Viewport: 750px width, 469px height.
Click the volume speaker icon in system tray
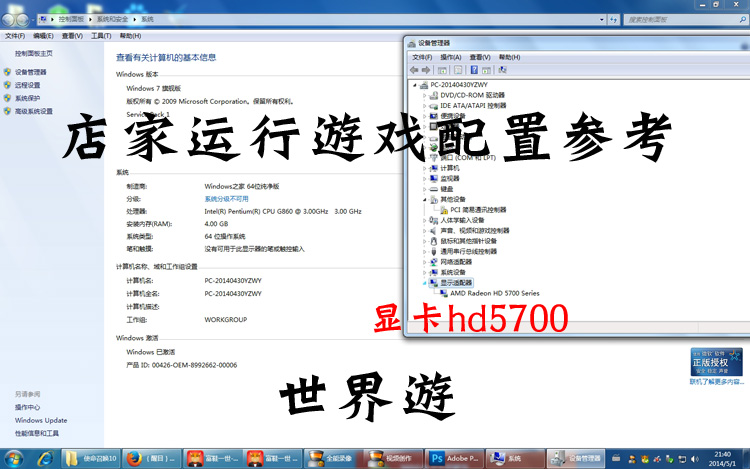pyautogui.click(x=695, y=459)
